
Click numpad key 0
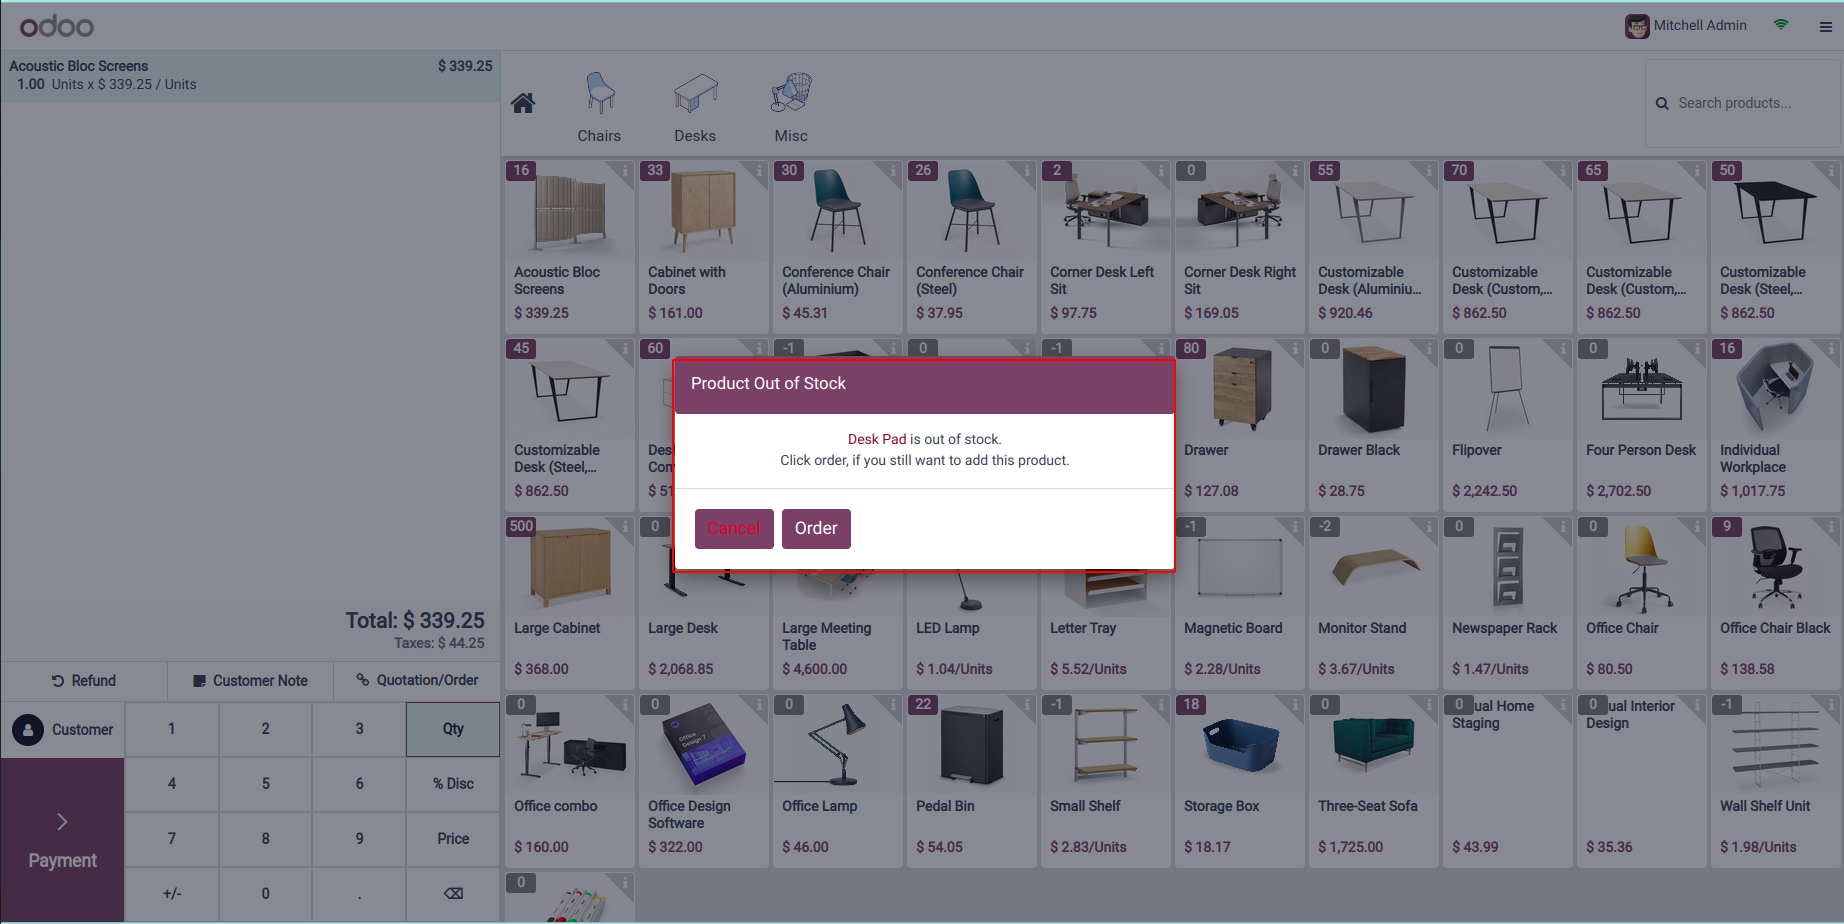pyautogui.click(x=266, y=894)
